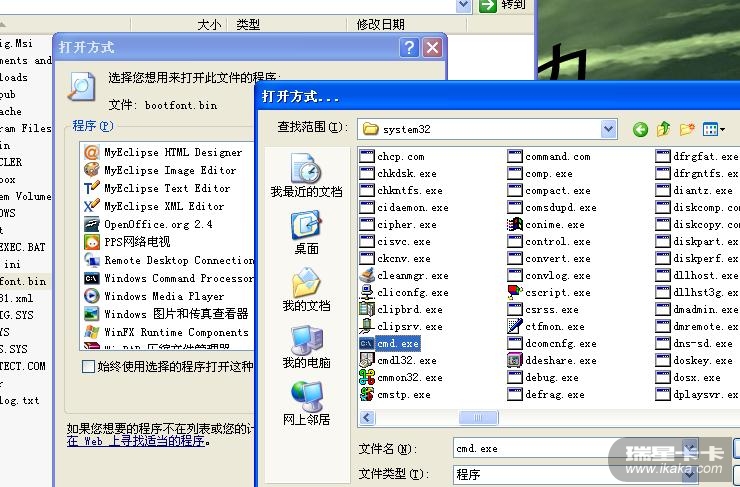
Task: Select OpenOffice.org 2.4 icon
Action: (92, 224)
